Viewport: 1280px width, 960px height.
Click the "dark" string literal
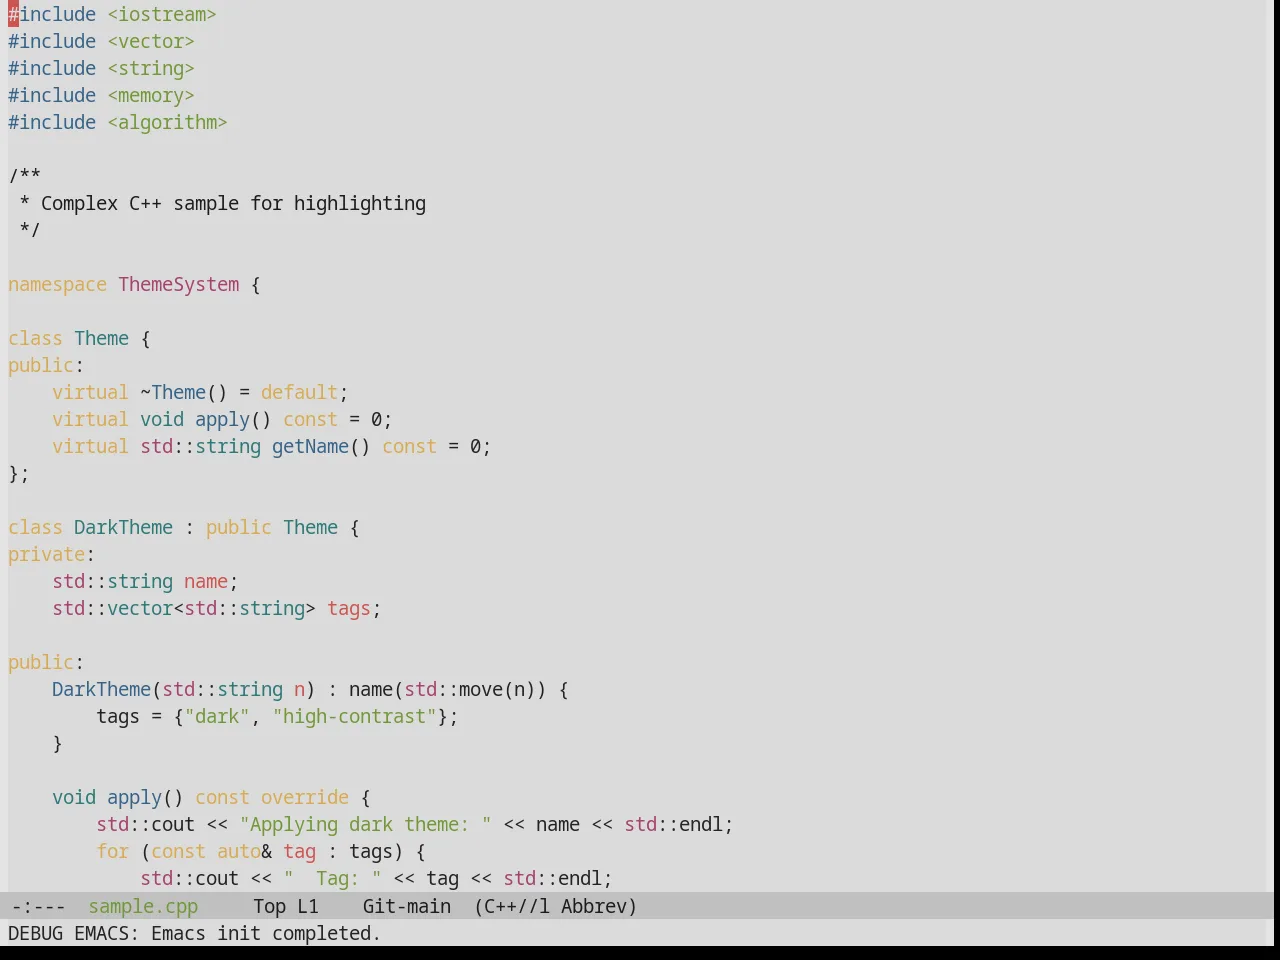click(217, 716)
